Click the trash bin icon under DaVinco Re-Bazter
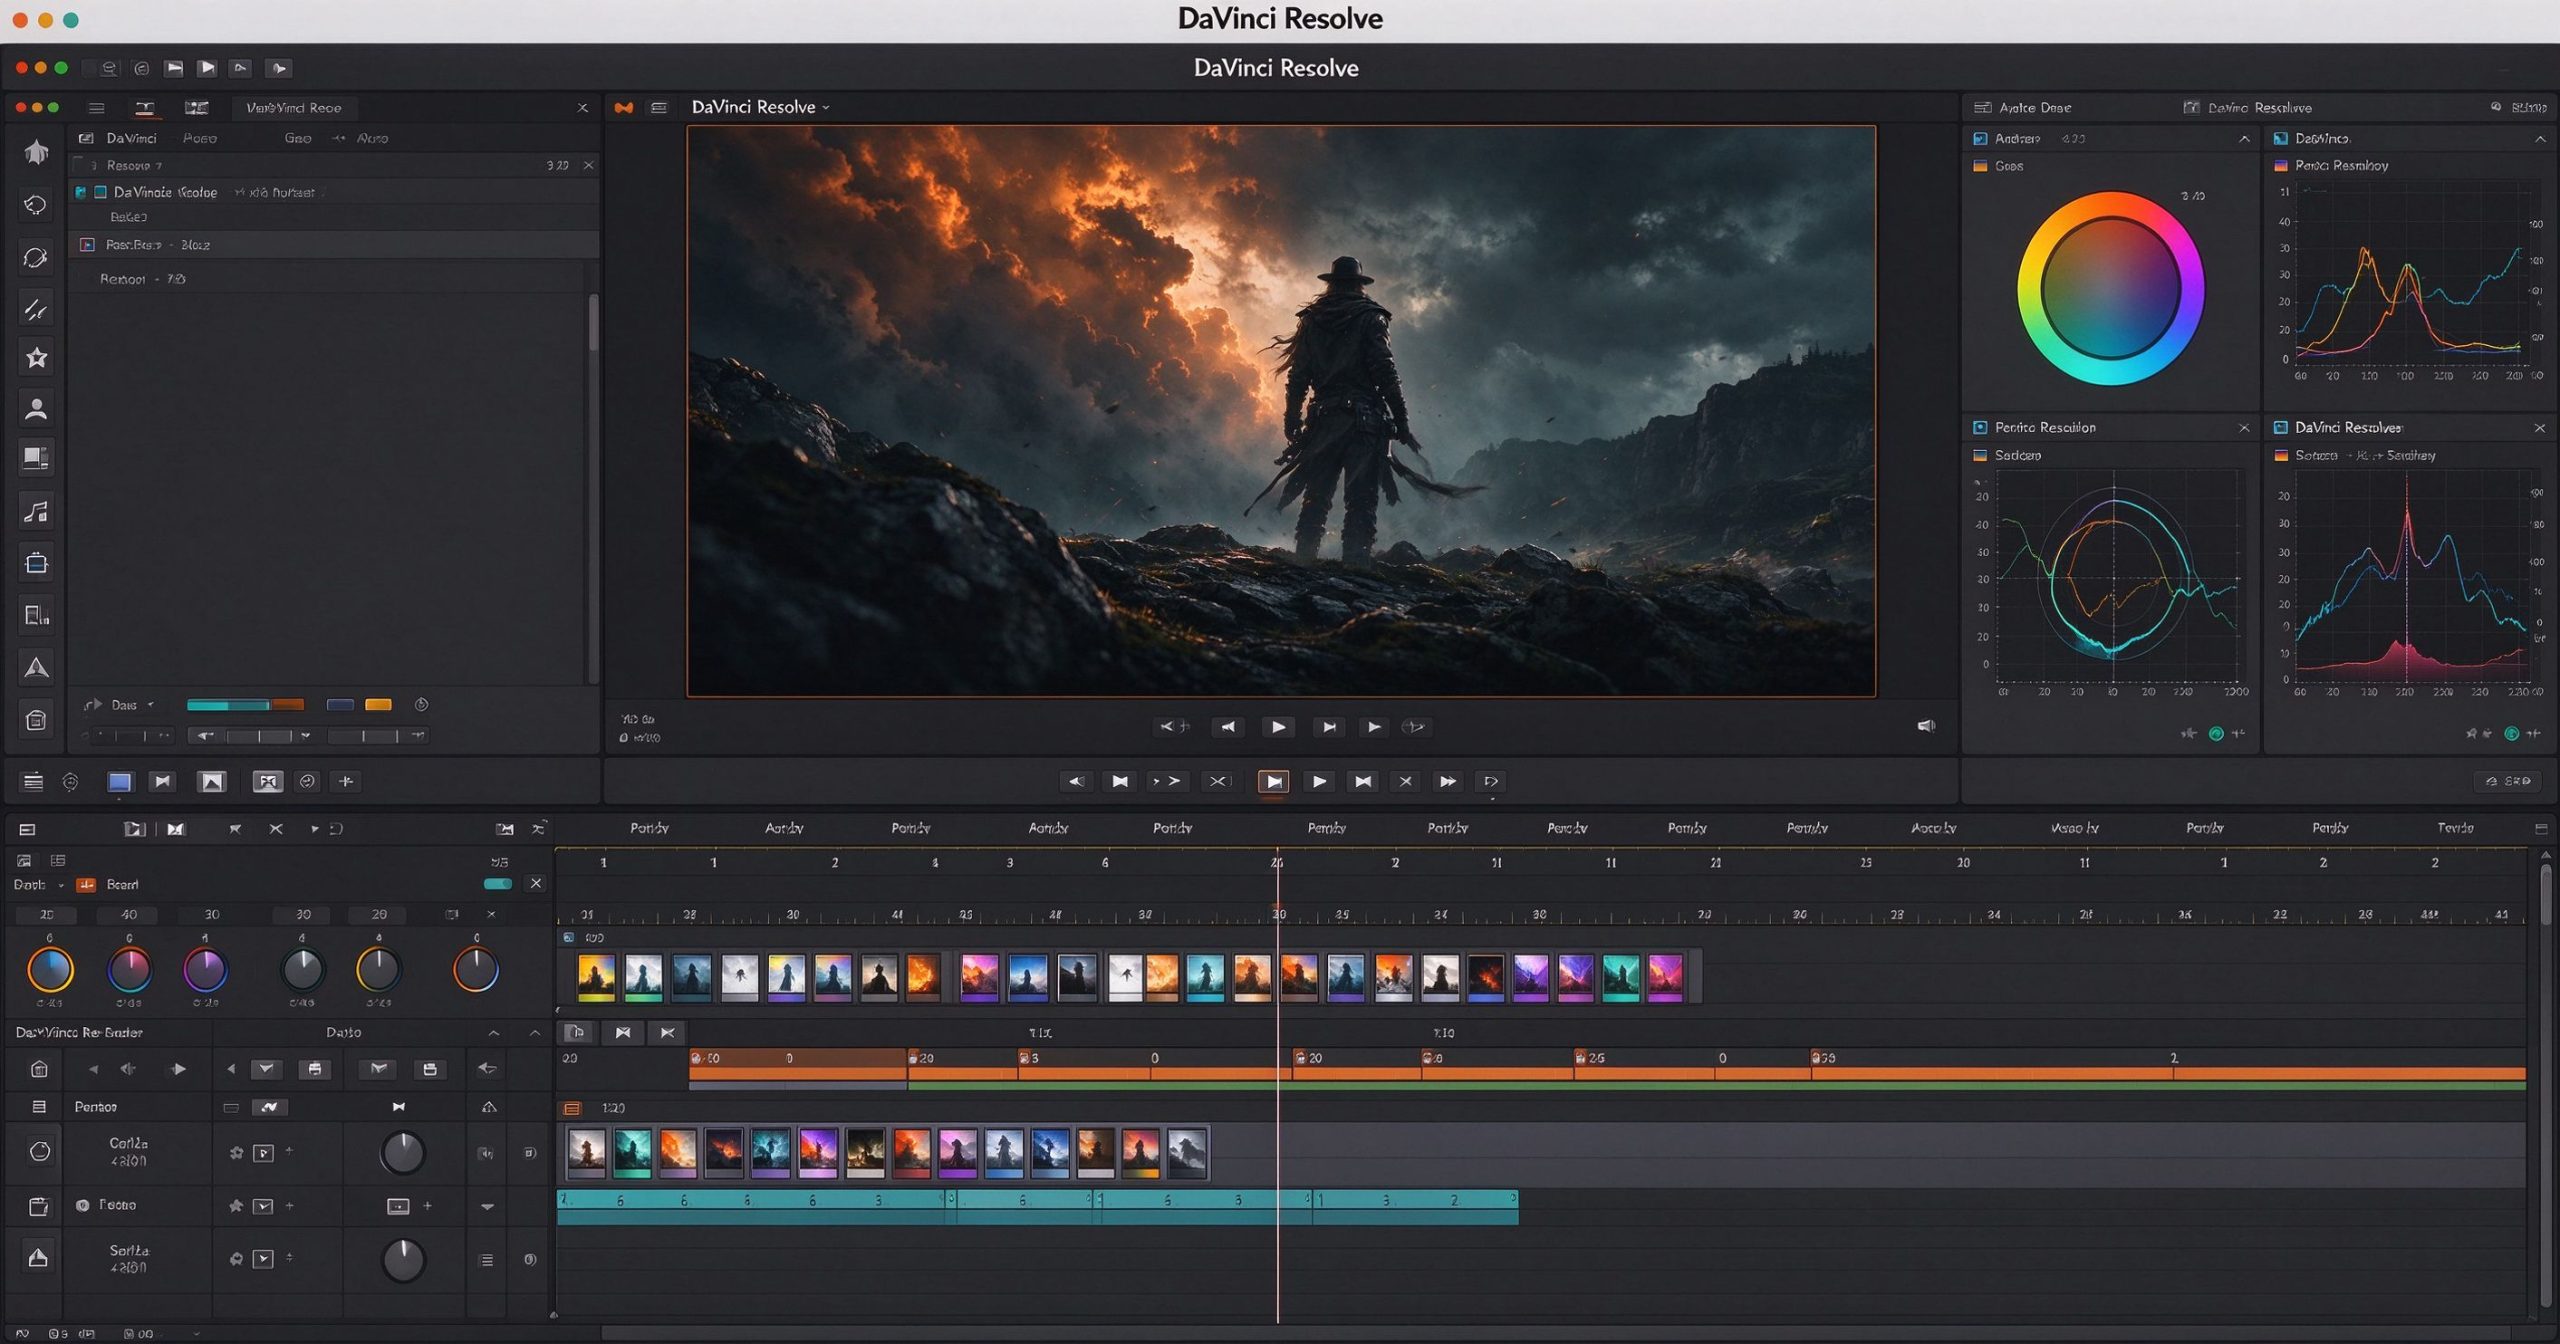This screenshot has height=1344, width=2560. 39,1069
